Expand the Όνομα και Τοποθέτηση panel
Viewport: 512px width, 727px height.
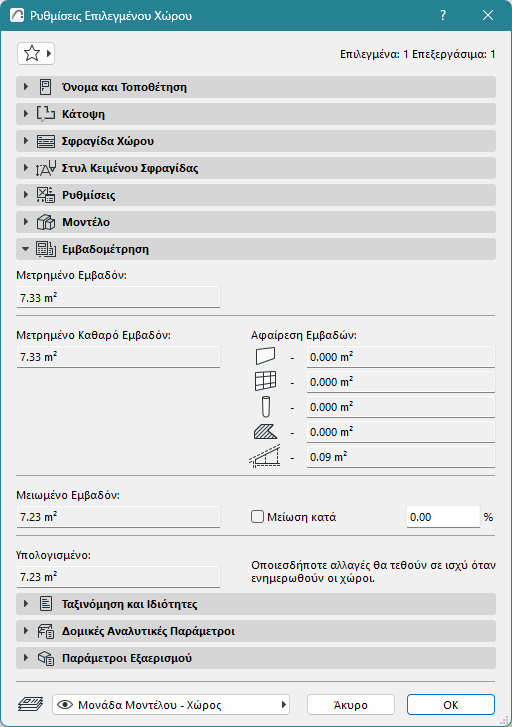point(26,87)
